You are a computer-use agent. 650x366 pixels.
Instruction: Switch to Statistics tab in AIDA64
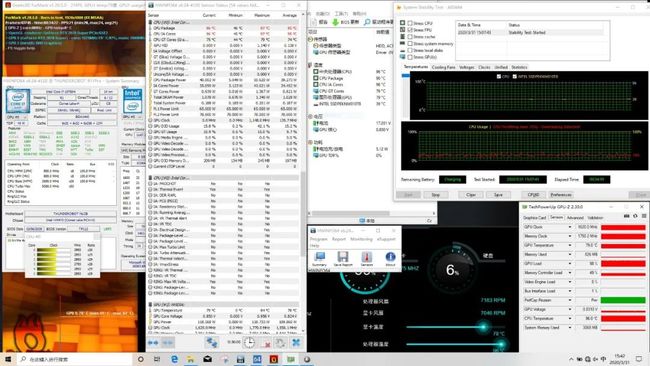click(519, 67)
